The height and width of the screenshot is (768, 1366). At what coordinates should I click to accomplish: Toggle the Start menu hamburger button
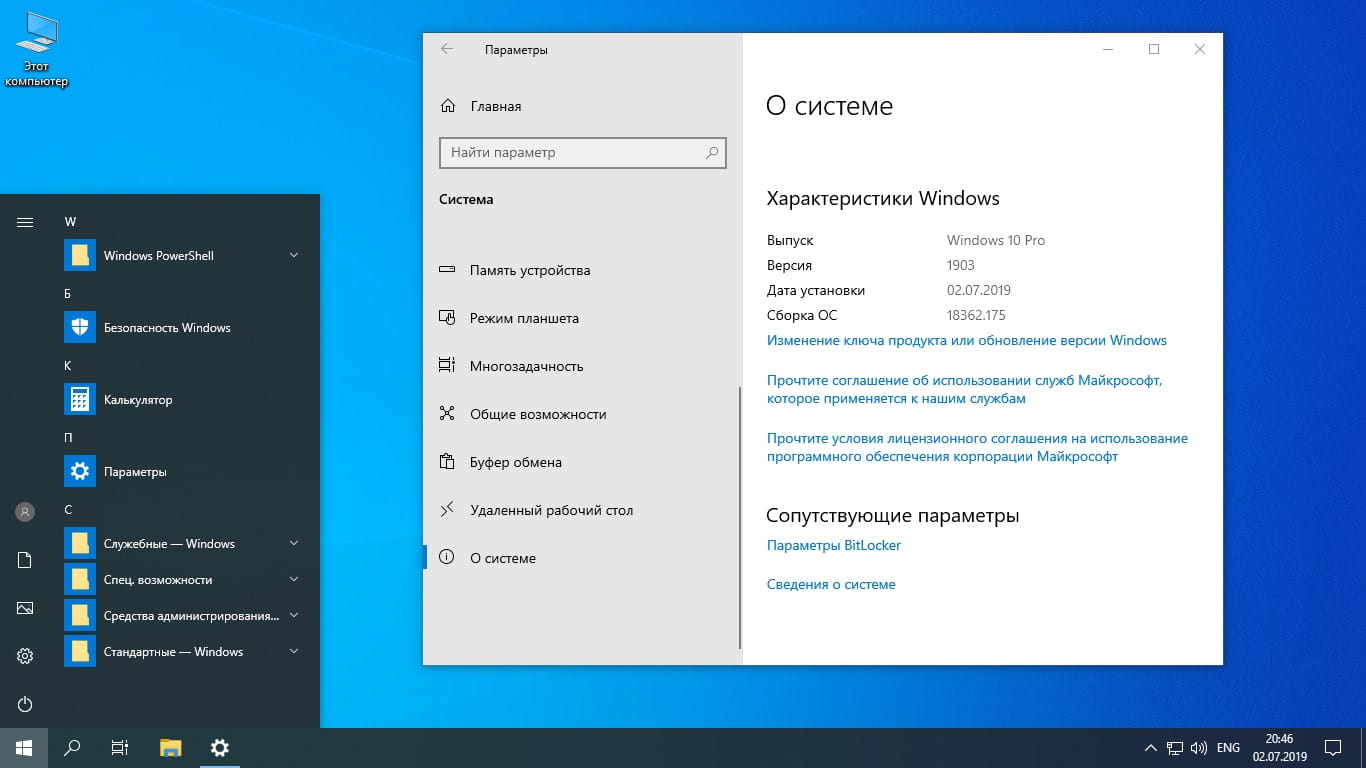click(25, 222)
